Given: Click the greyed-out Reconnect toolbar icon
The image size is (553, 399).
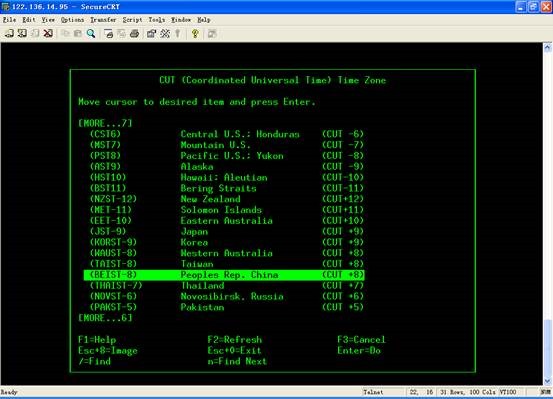Looking at the screenshot, I should click(x=35, y=34).
